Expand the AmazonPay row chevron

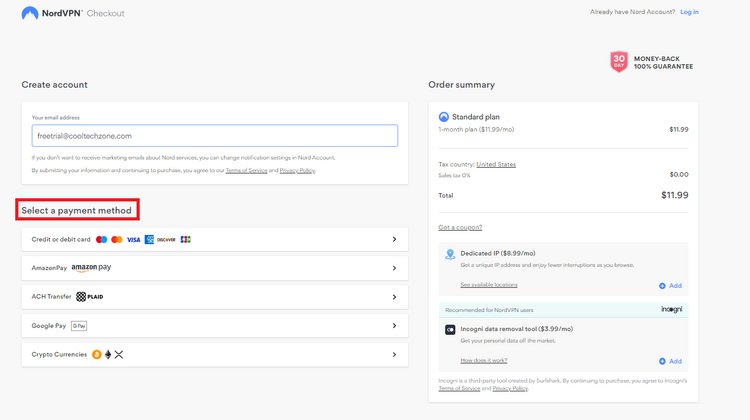394,268
